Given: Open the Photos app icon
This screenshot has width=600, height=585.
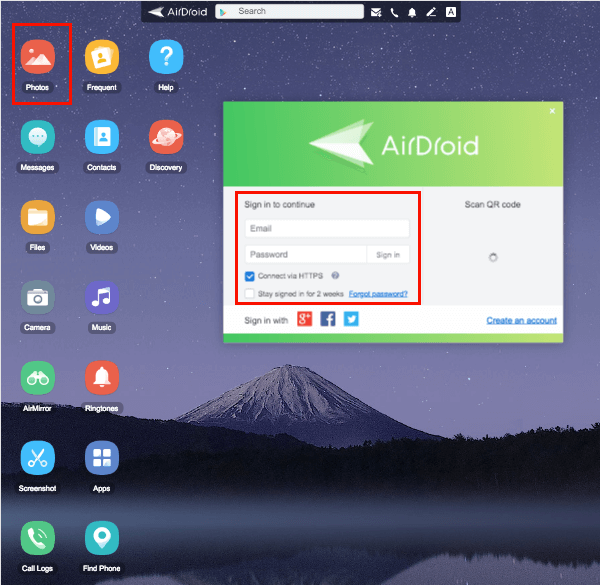Looking at the screenshot, I should point(38,57).
